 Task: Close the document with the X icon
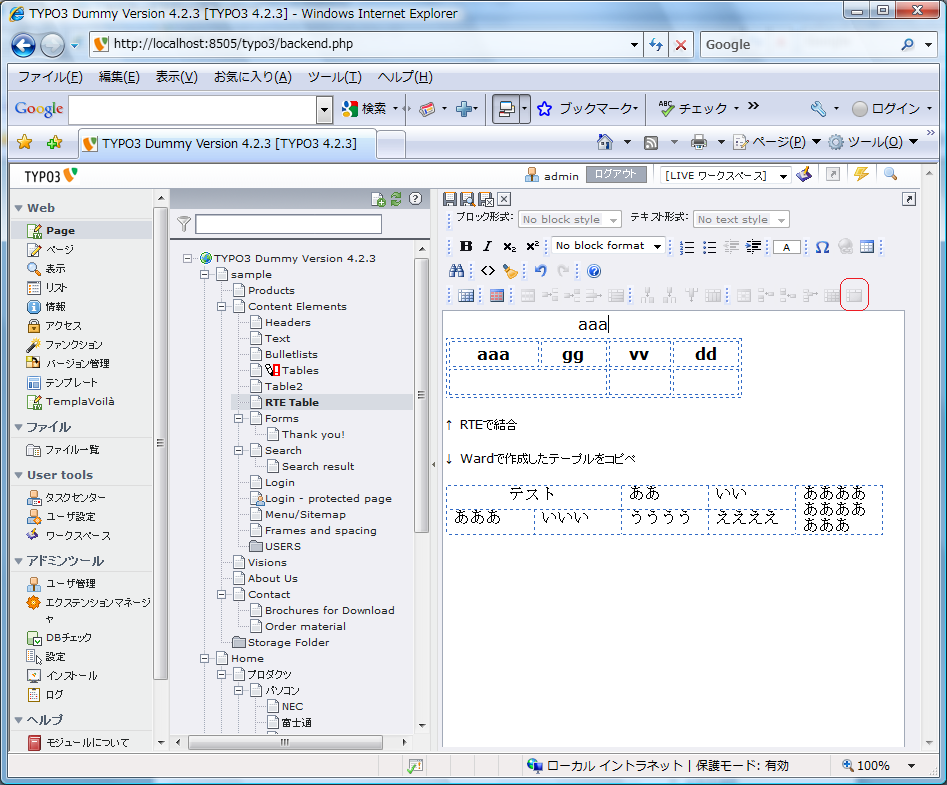[x=504, y=199]
